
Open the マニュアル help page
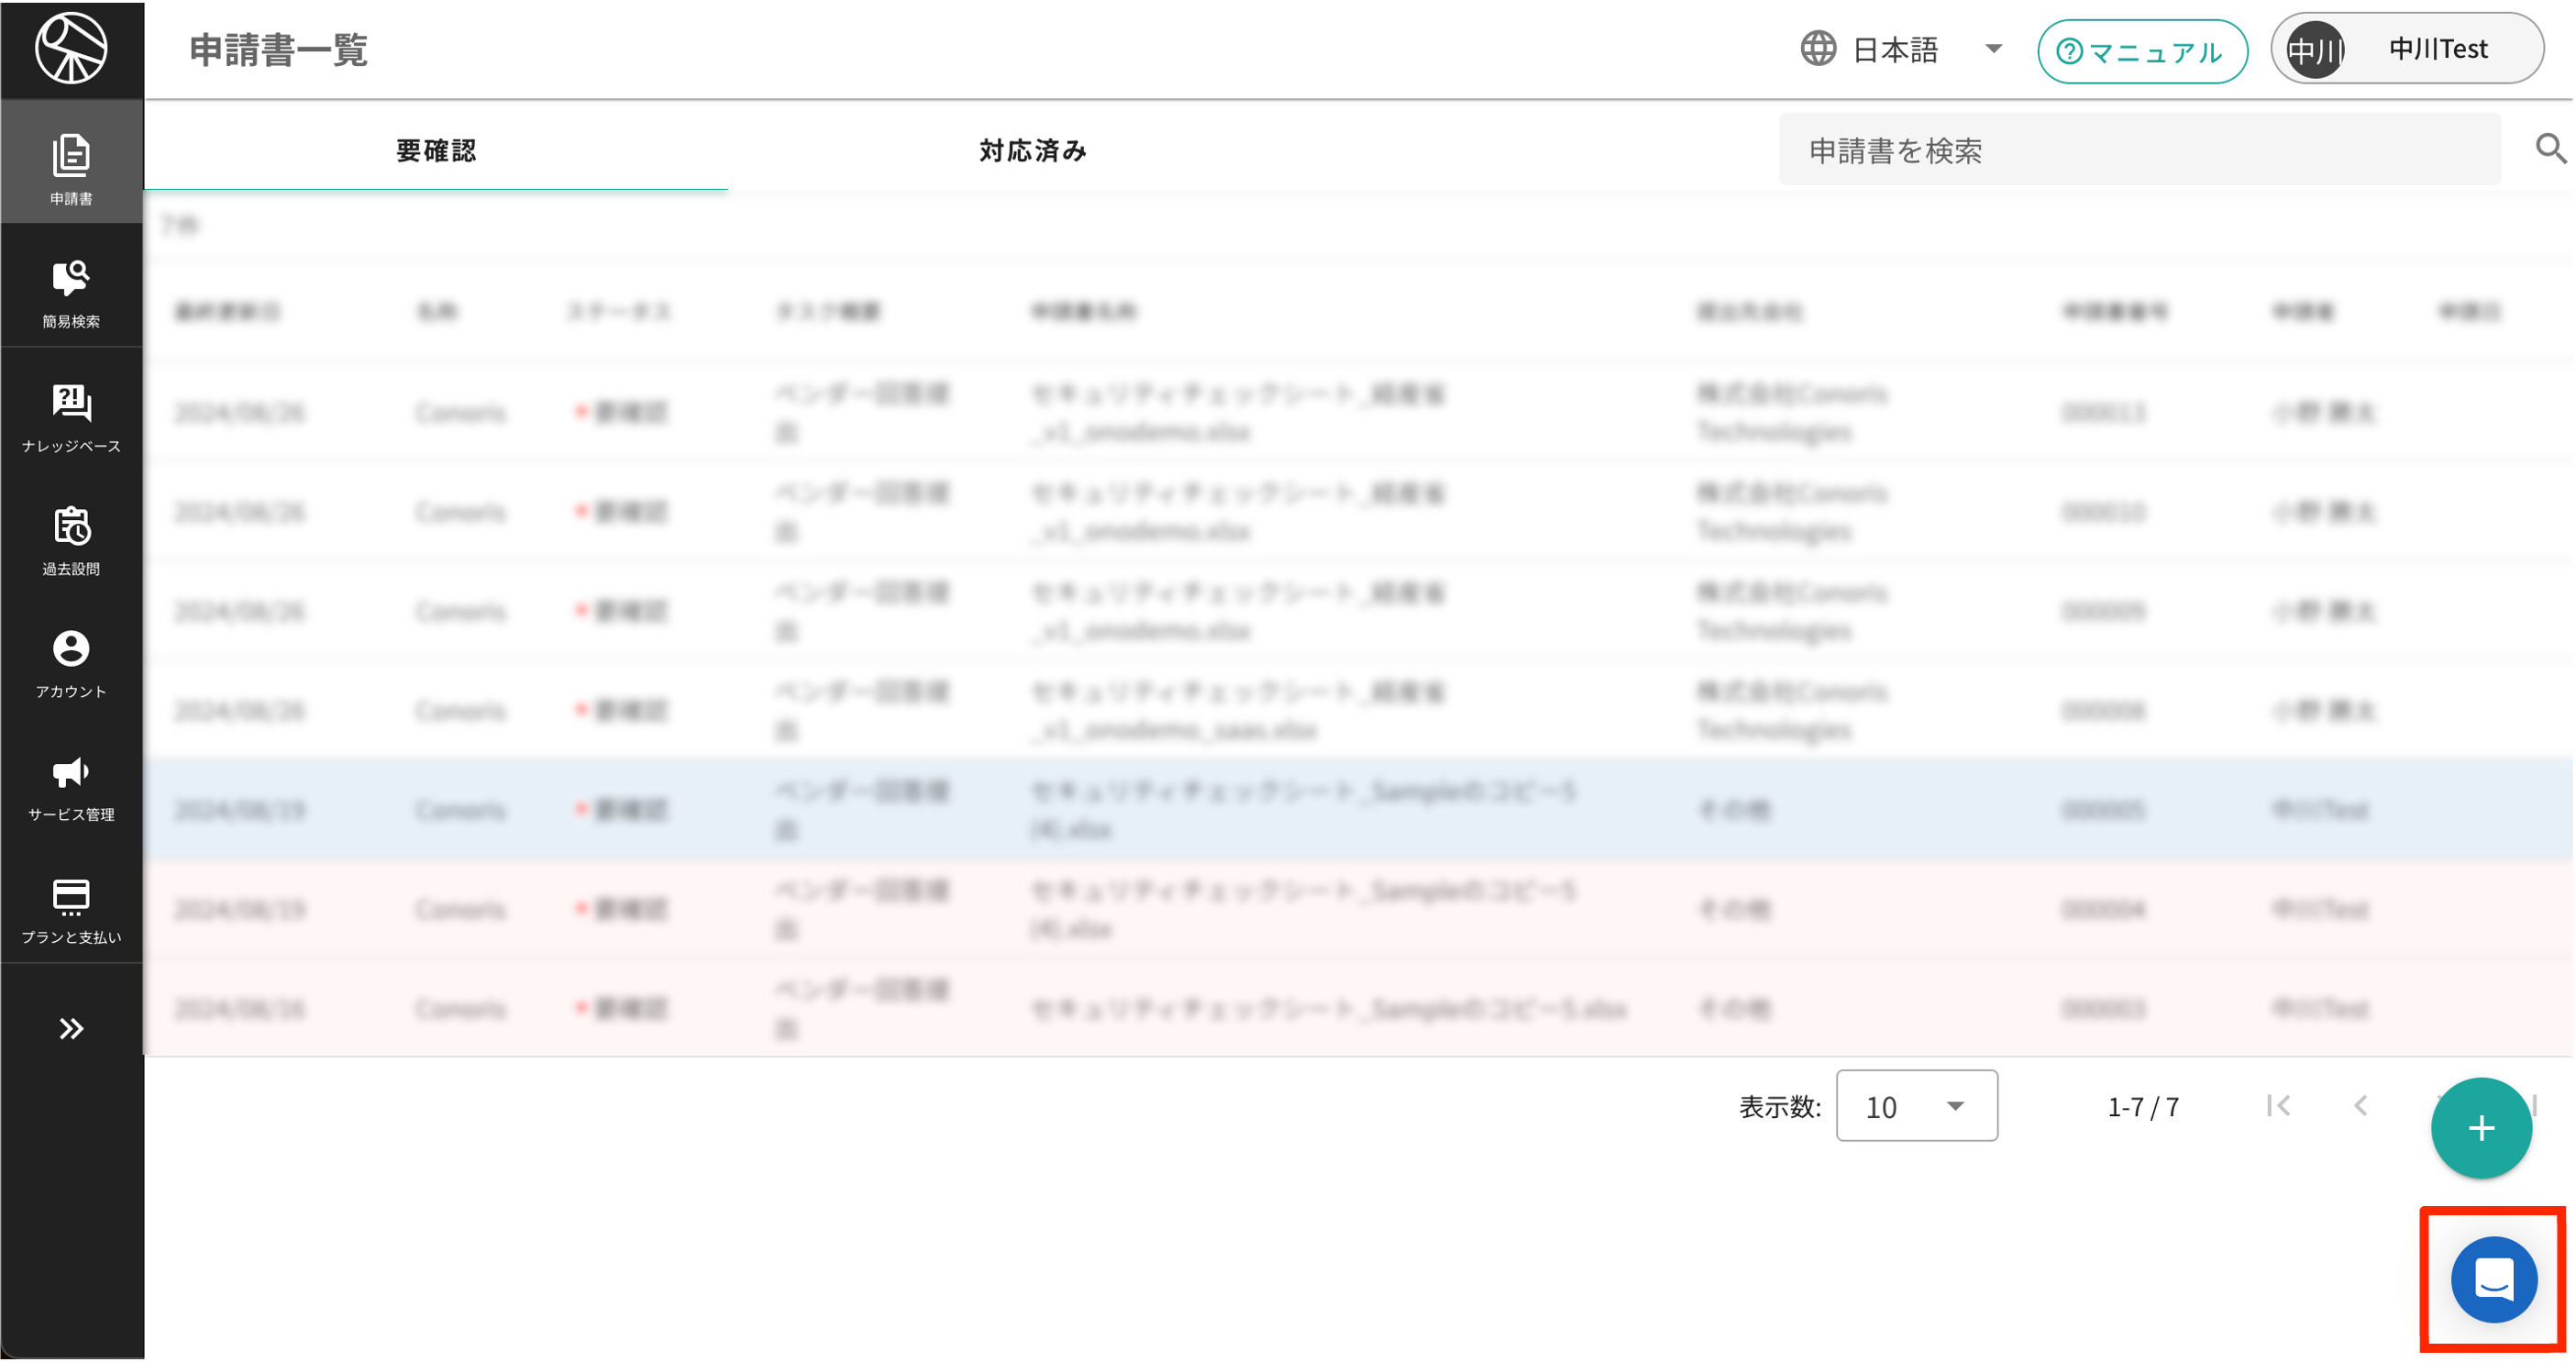[x=2143, y=51]
